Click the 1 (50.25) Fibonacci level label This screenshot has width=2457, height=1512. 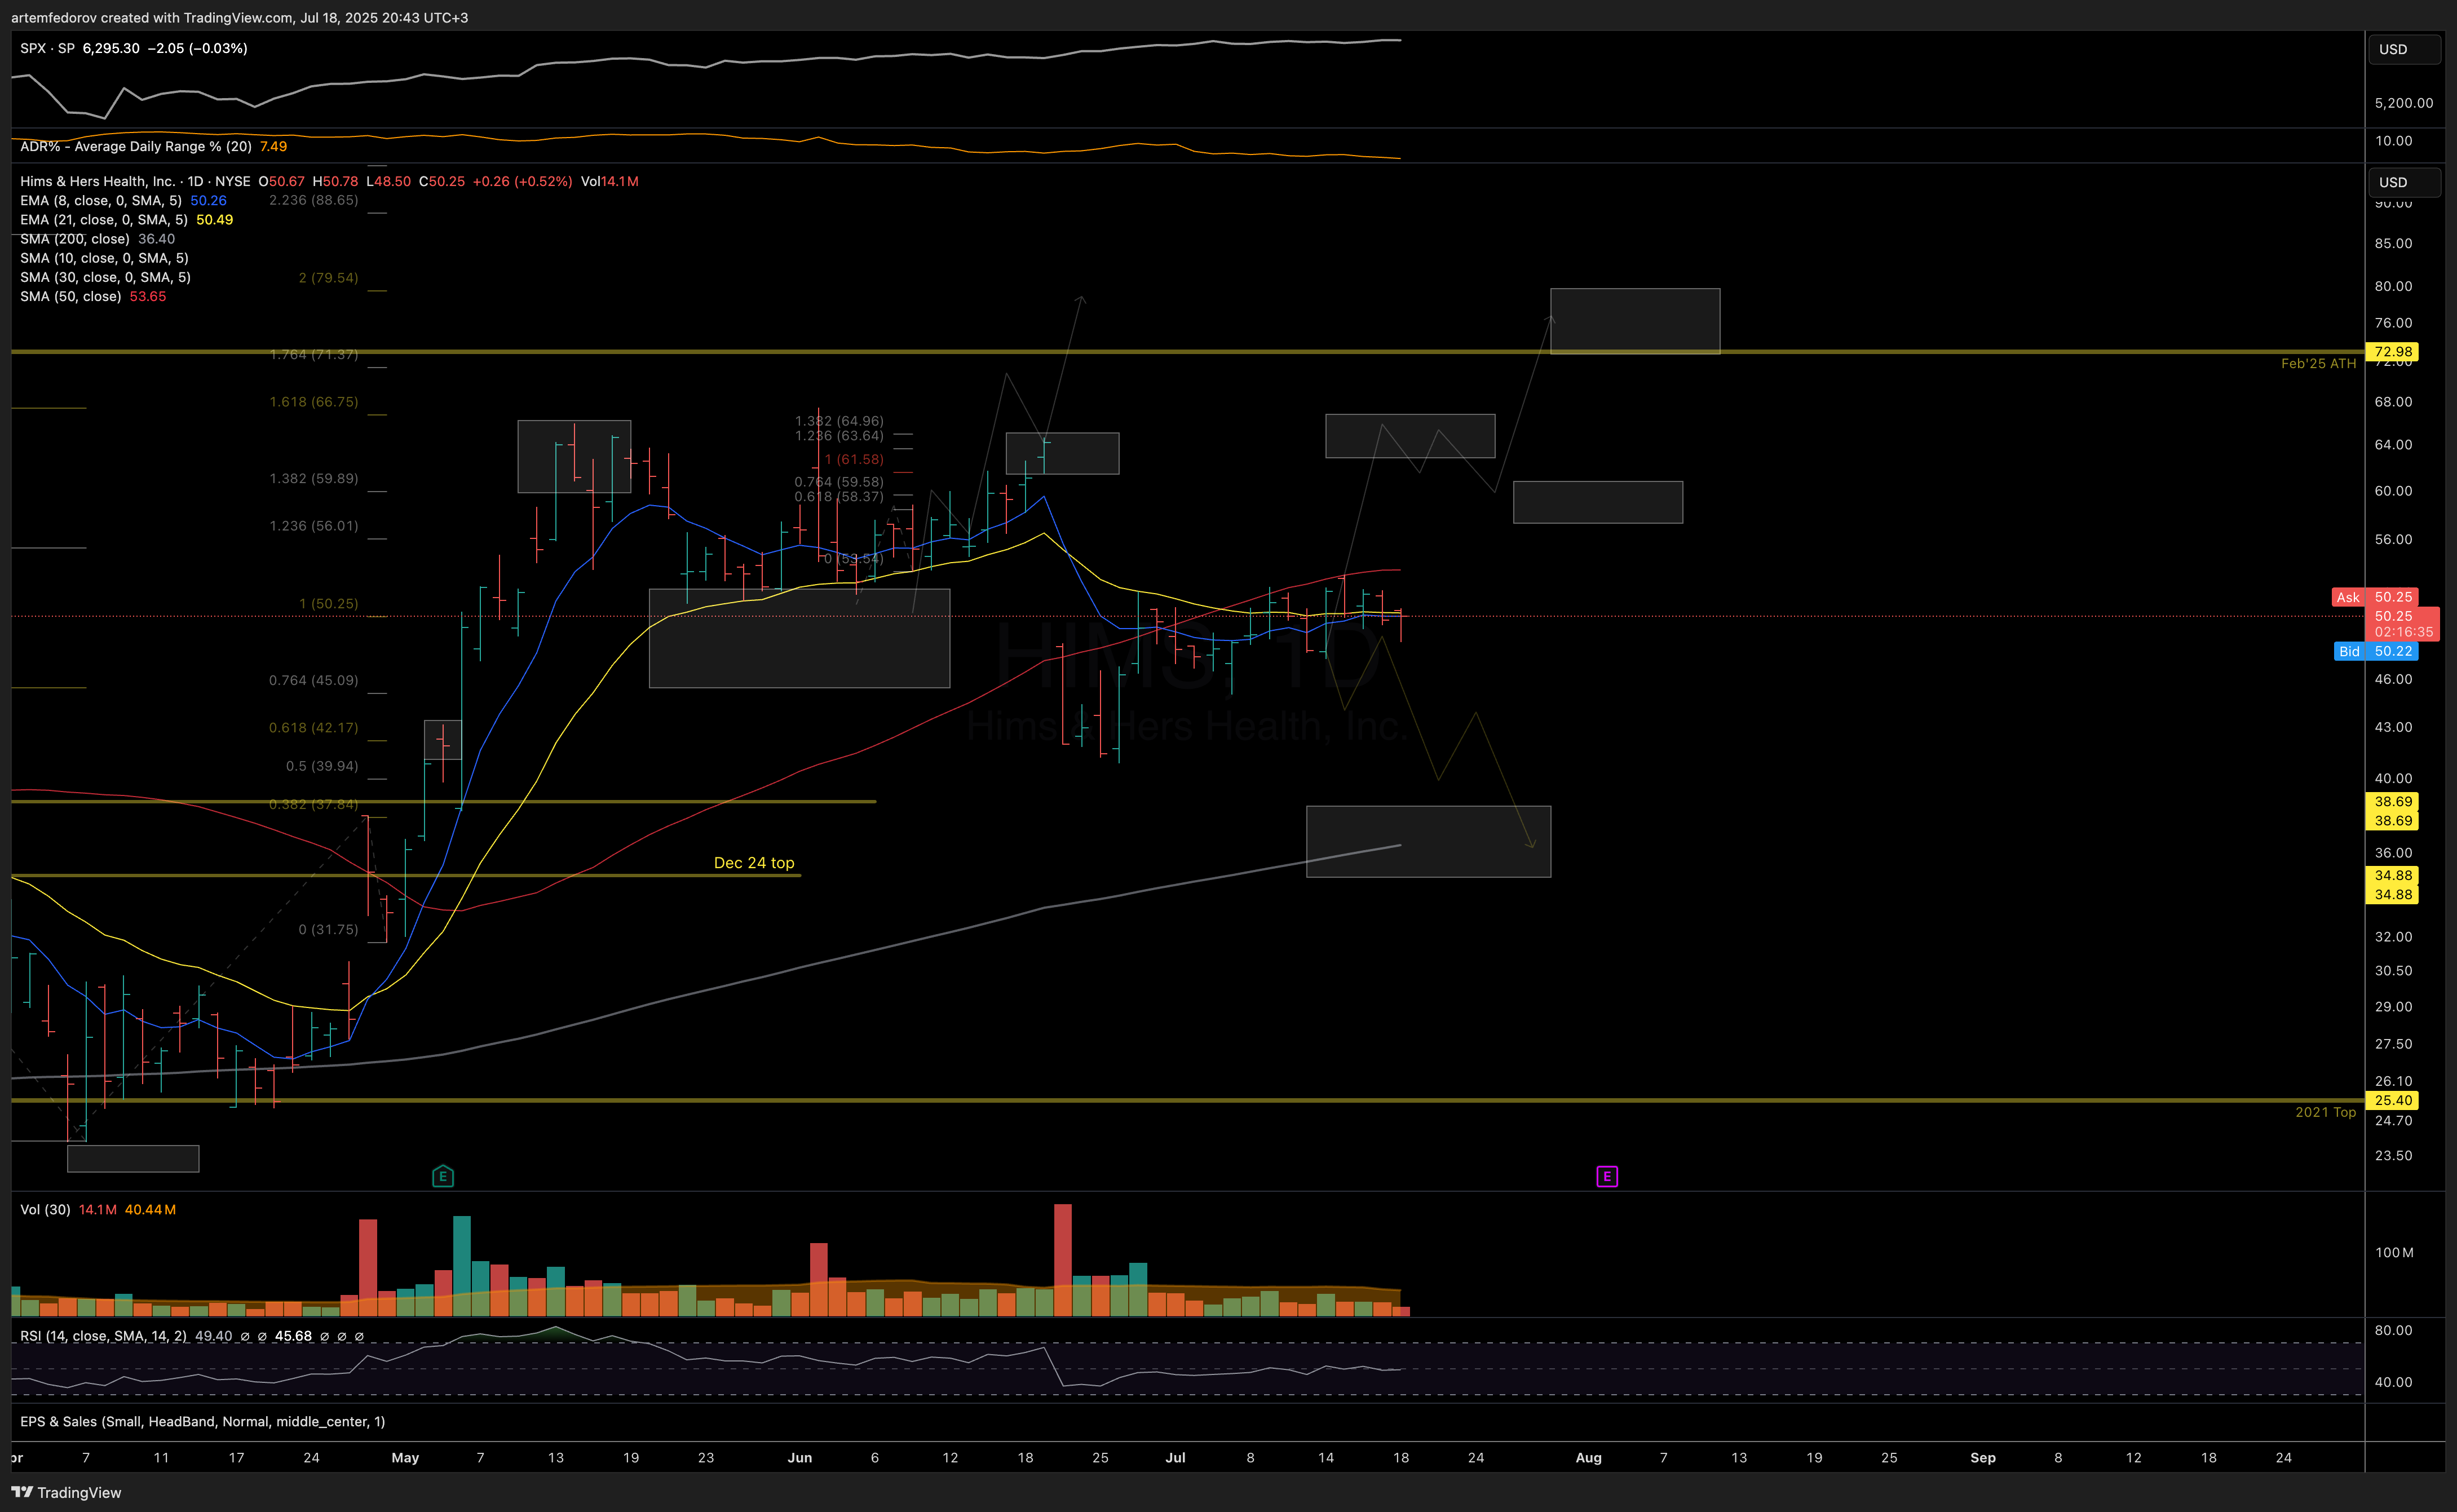[328, 603]
